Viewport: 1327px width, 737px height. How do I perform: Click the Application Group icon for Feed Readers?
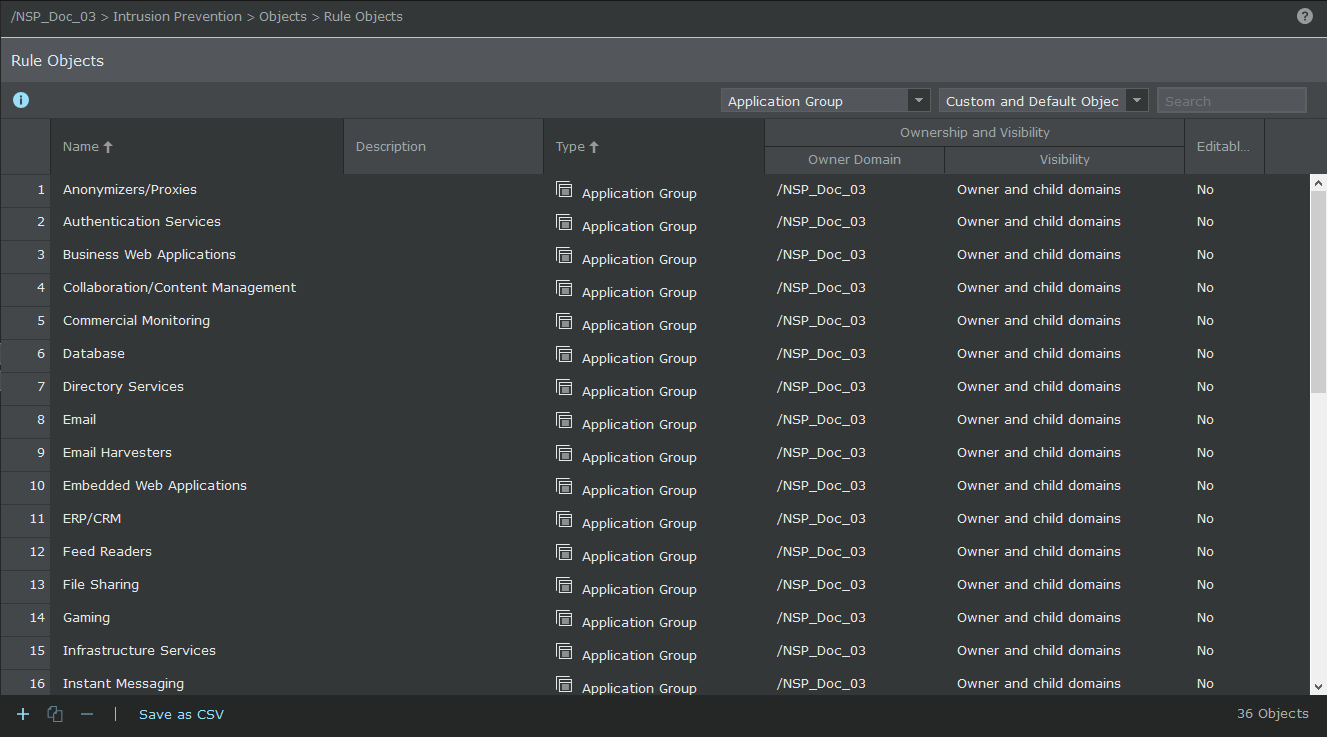point(564,552)
